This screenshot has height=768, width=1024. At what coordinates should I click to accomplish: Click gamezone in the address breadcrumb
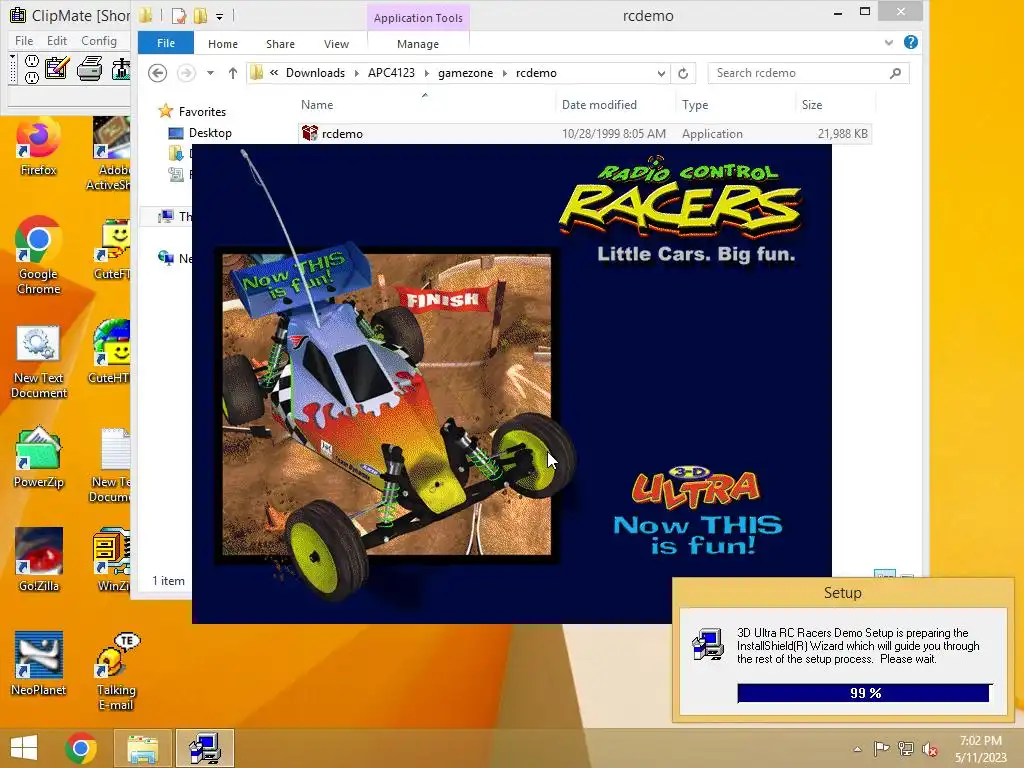tap(466, 73)
